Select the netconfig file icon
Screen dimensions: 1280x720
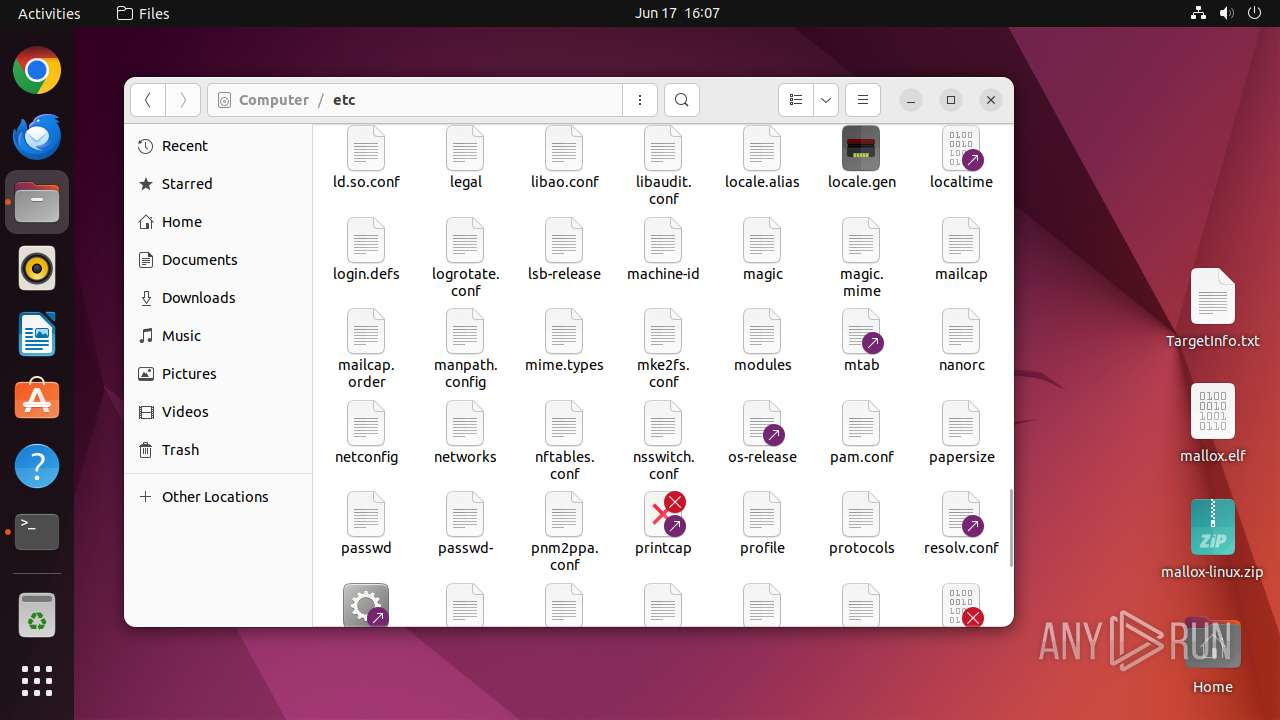(366, 423)
